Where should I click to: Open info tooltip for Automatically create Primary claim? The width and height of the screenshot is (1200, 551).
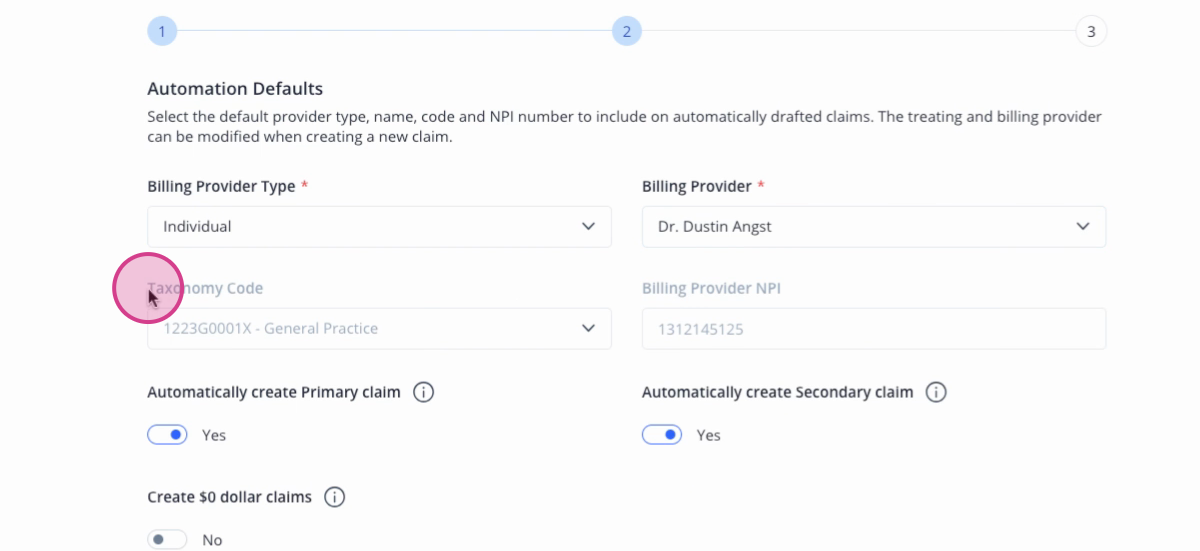tap(423, 392)
